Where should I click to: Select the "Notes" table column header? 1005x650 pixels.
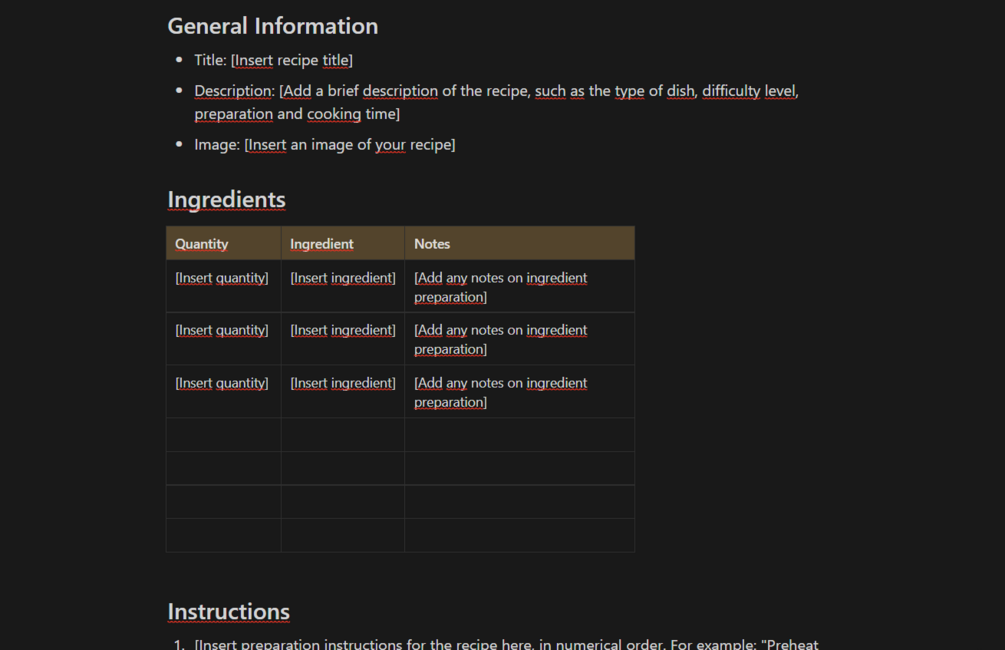pyautogui.click(x=432, y=244)
